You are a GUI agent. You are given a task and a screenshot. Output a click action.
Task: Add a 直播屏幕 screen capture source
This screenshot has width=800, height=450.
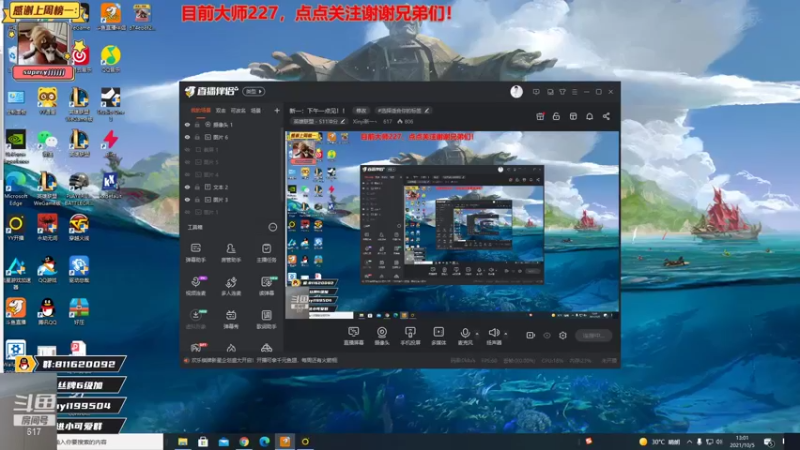[354, 336]
